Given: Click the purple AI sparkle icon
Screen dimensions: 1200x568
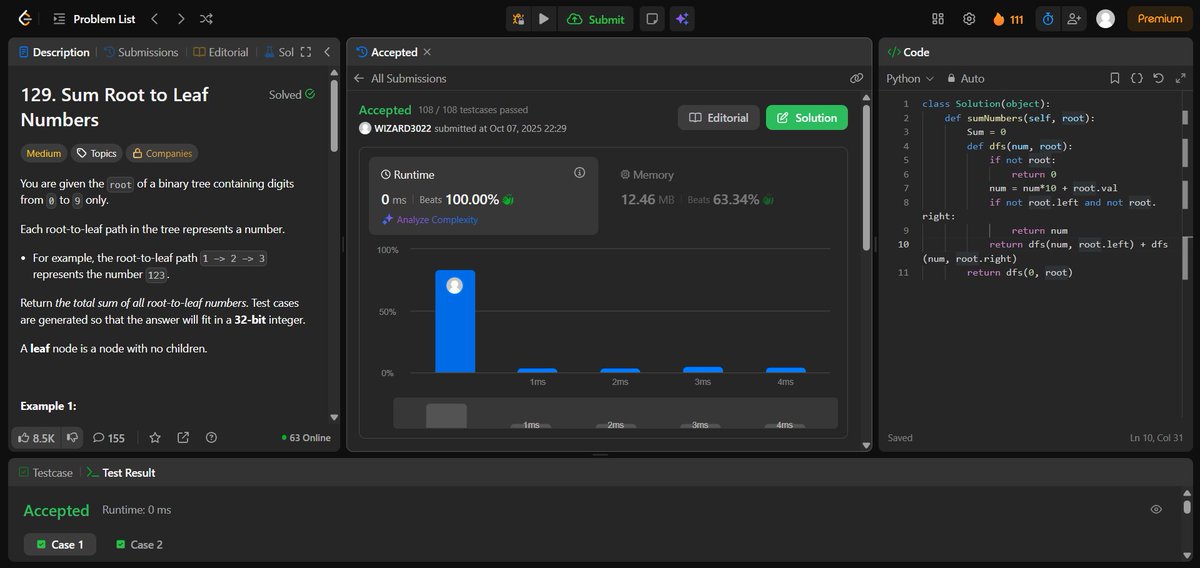Looking at the screenshot, I should click(681, 18).
